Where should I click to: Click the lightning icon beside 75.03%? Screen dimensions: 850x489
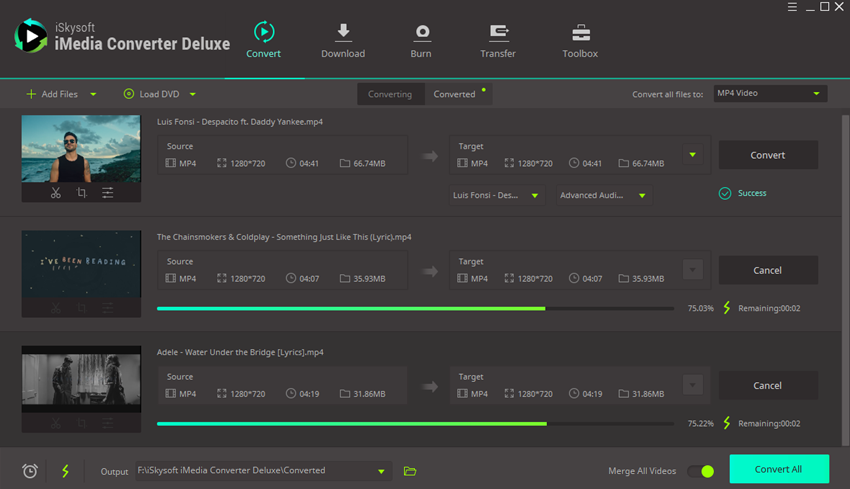coord(727,308)
